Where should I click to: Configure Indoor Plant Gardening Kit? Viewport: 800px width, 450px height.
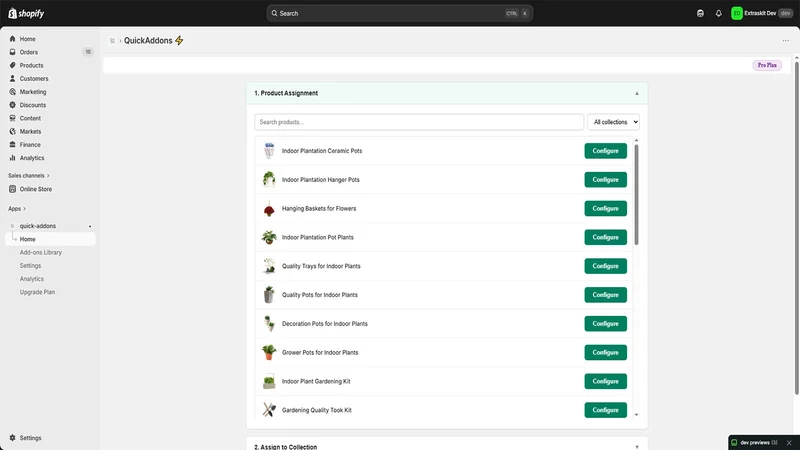(x=605, y=382)
